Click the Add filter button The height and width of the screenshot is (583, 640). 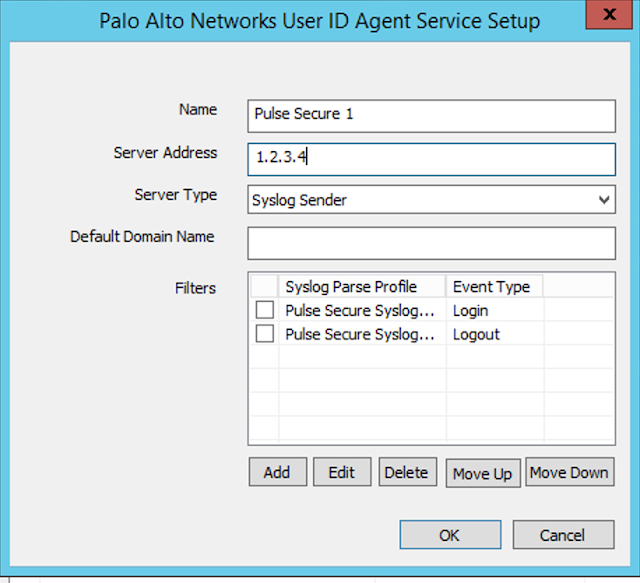click(x=278, y=472)
